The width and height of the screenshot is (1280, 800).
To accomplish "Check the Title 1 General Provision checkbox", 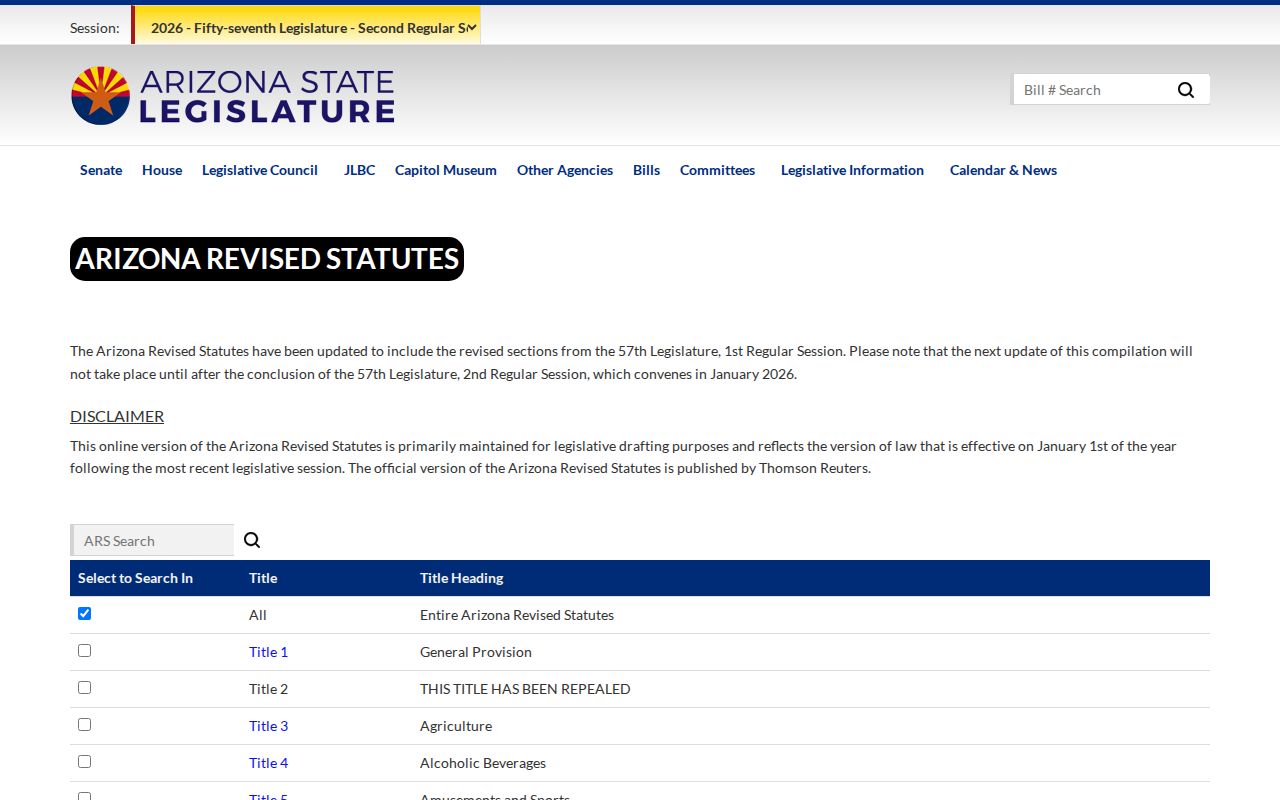I will (84, 650).
